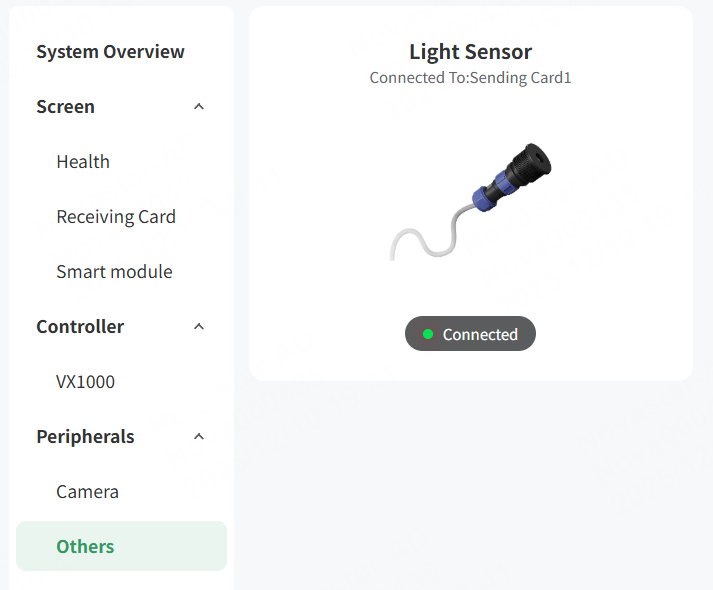Click the green connection status dot
The height and width of the screenshot is (590, 713).
[428, 334]
